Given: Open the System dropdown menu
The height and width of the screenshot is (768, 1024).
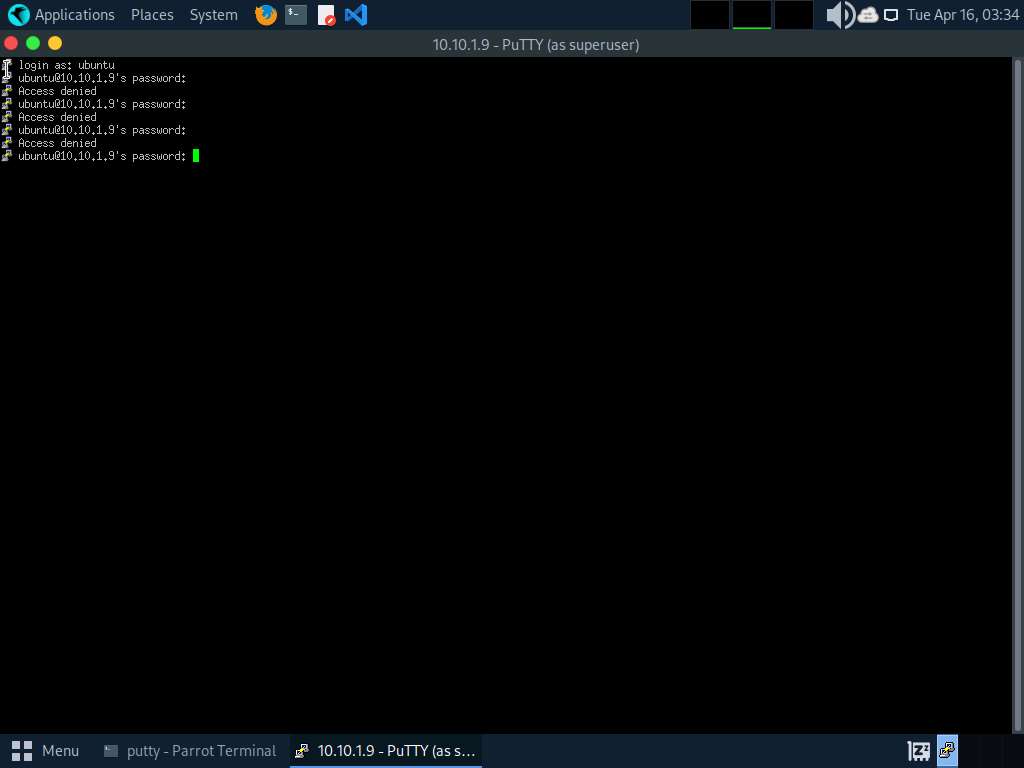Looking at the screenshot, I should coord(213,14).
